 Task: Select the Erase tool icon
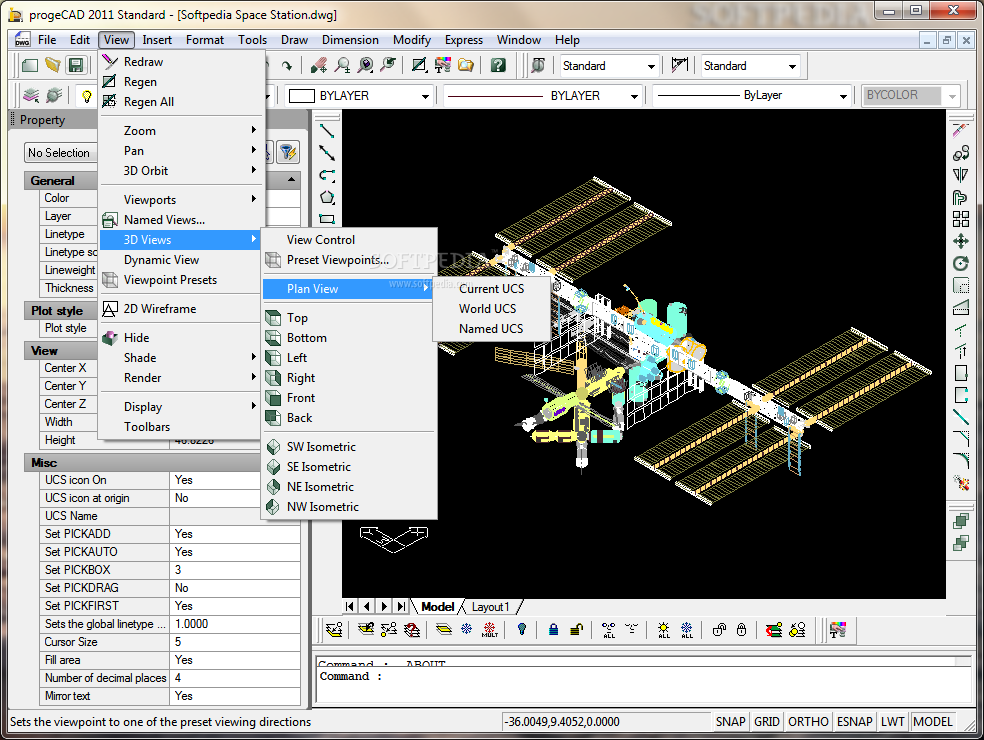(x=961, y=131)
